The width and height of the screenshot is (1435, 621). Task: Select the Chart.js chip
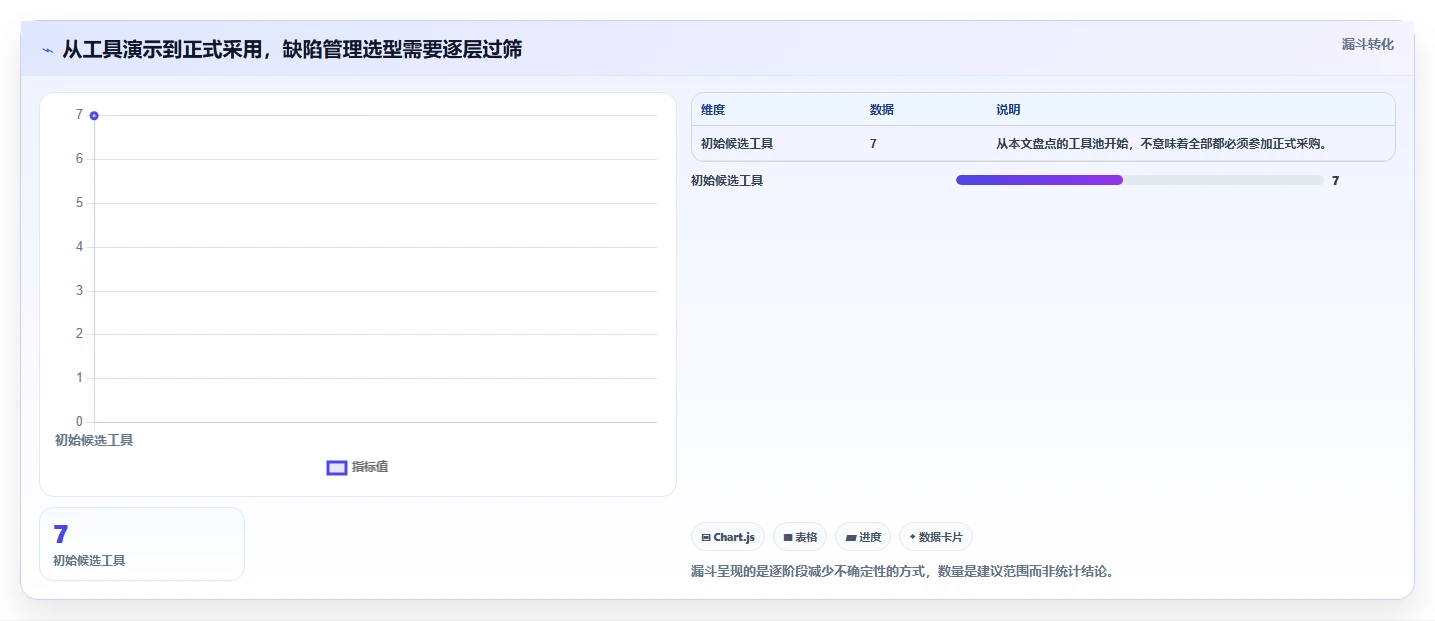[x=728, y=537]
